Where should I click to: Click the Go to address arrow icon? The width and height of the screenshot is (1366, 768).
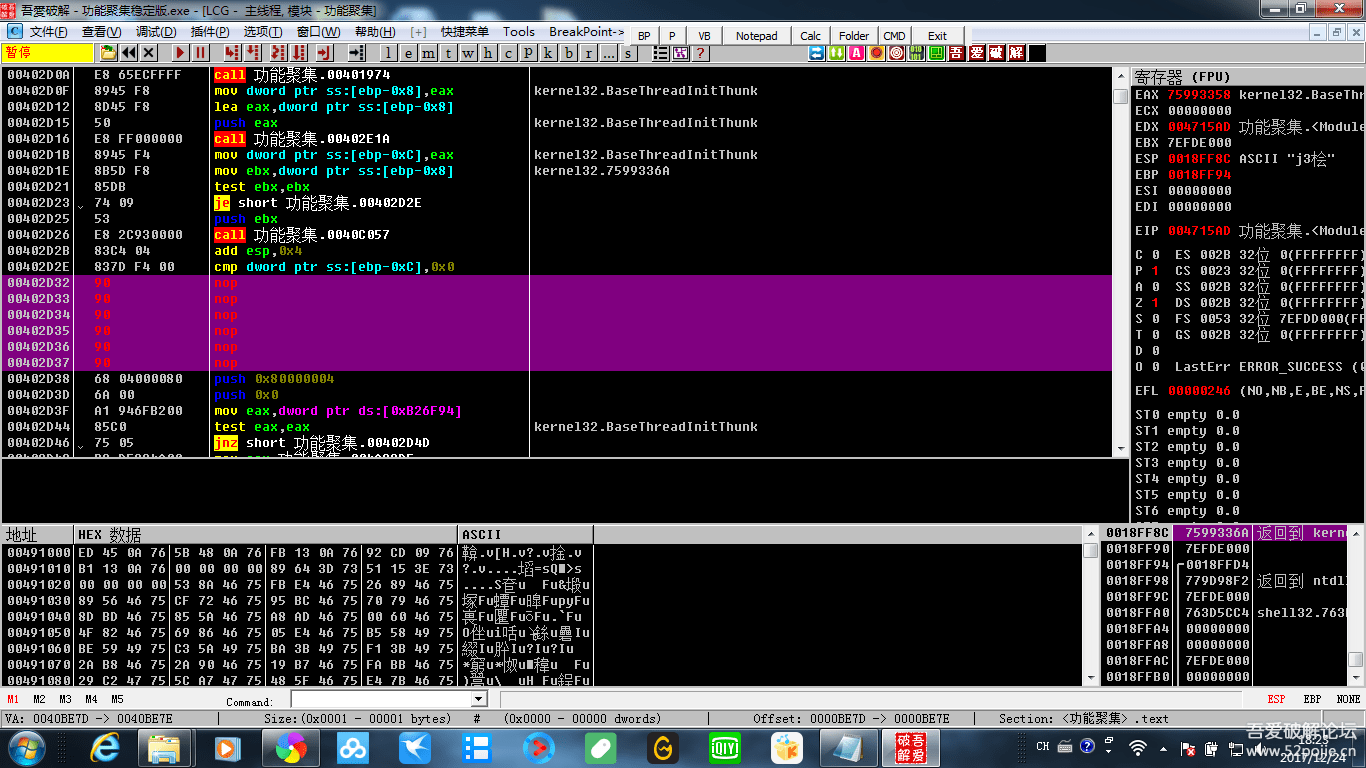coord(356,53)
